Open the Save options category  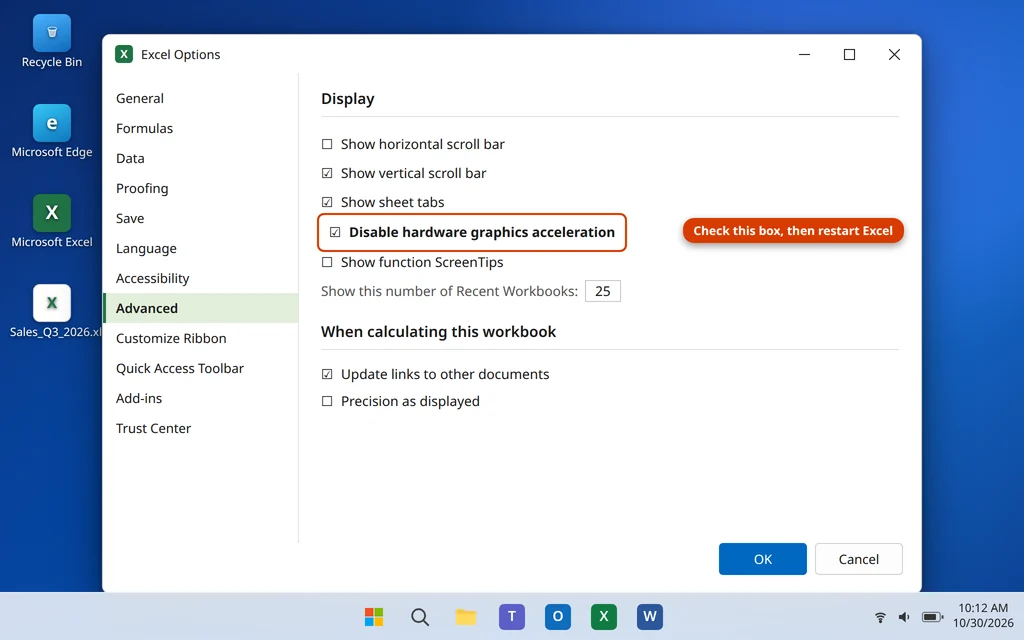click(200, 219)
